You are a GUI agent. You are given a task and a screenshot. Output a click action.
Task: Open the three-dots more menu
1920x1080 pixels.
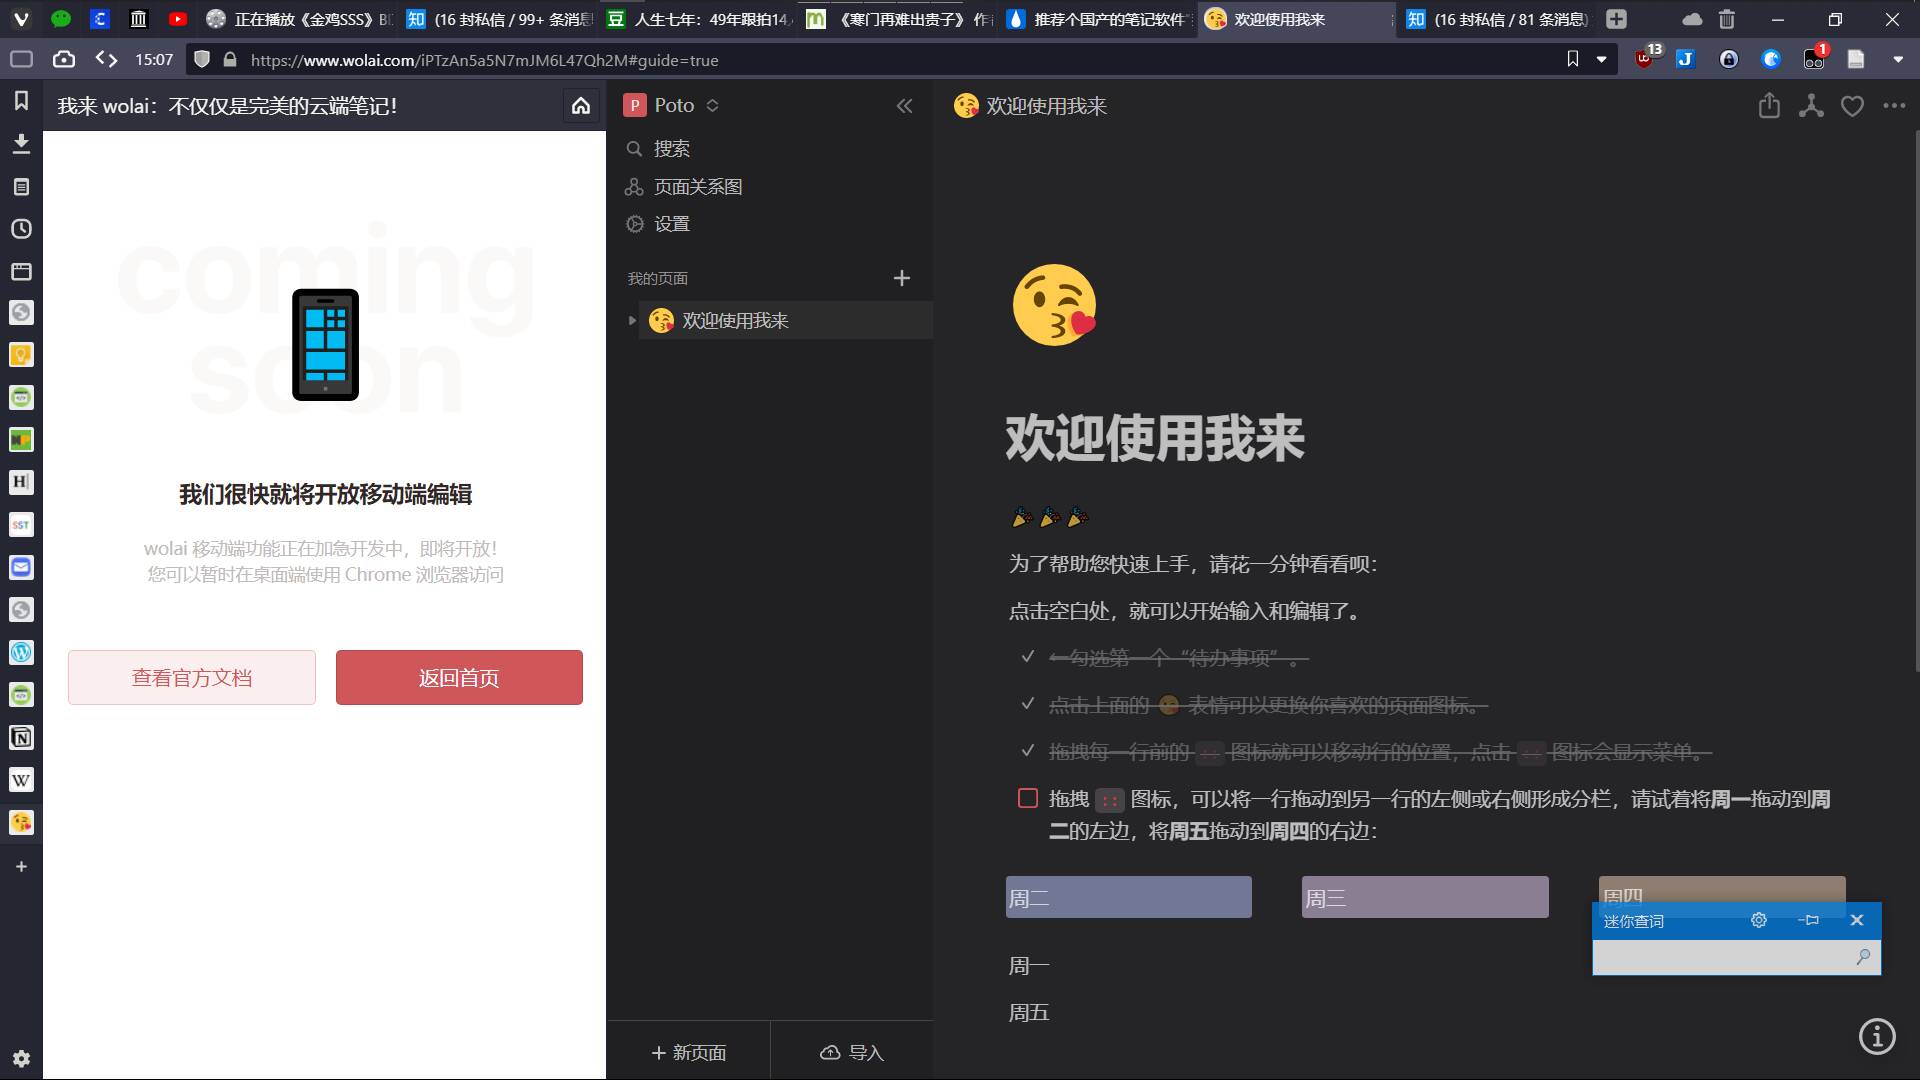tap(1894, 106)
